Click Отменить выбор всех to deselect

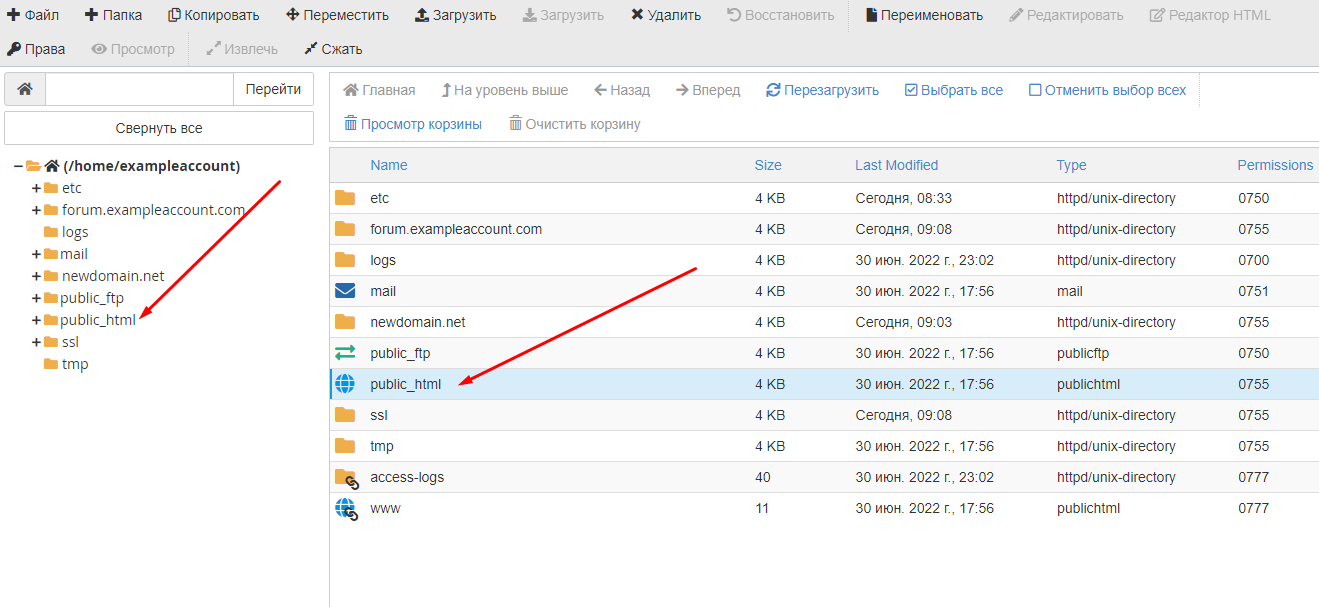[1107, 90]
